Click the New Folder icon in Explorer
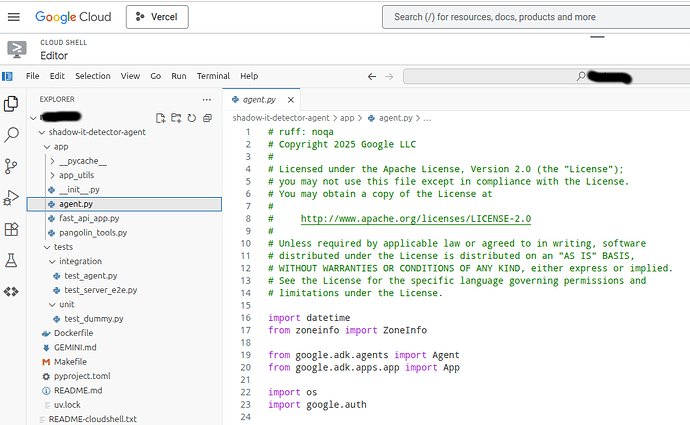Screen dimensions: 690x425 (x=176, y=117)
